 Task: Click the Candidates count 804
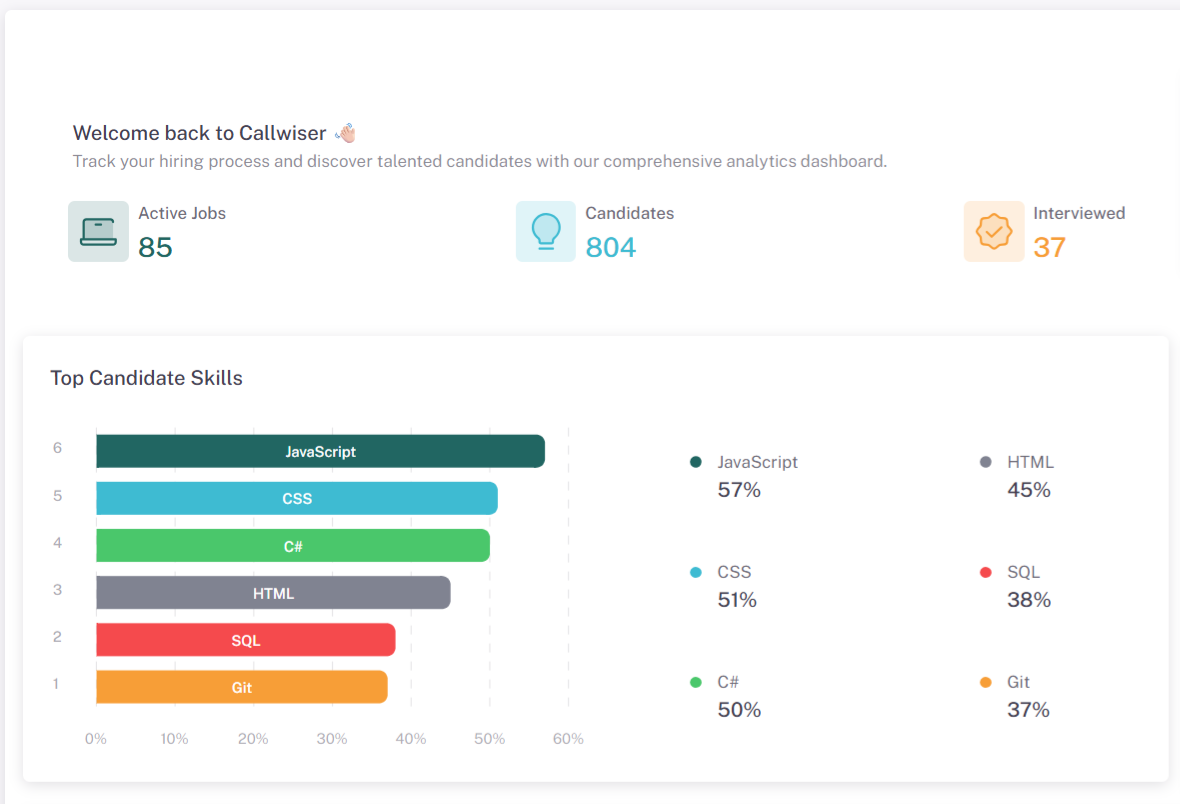pos(610,246)
